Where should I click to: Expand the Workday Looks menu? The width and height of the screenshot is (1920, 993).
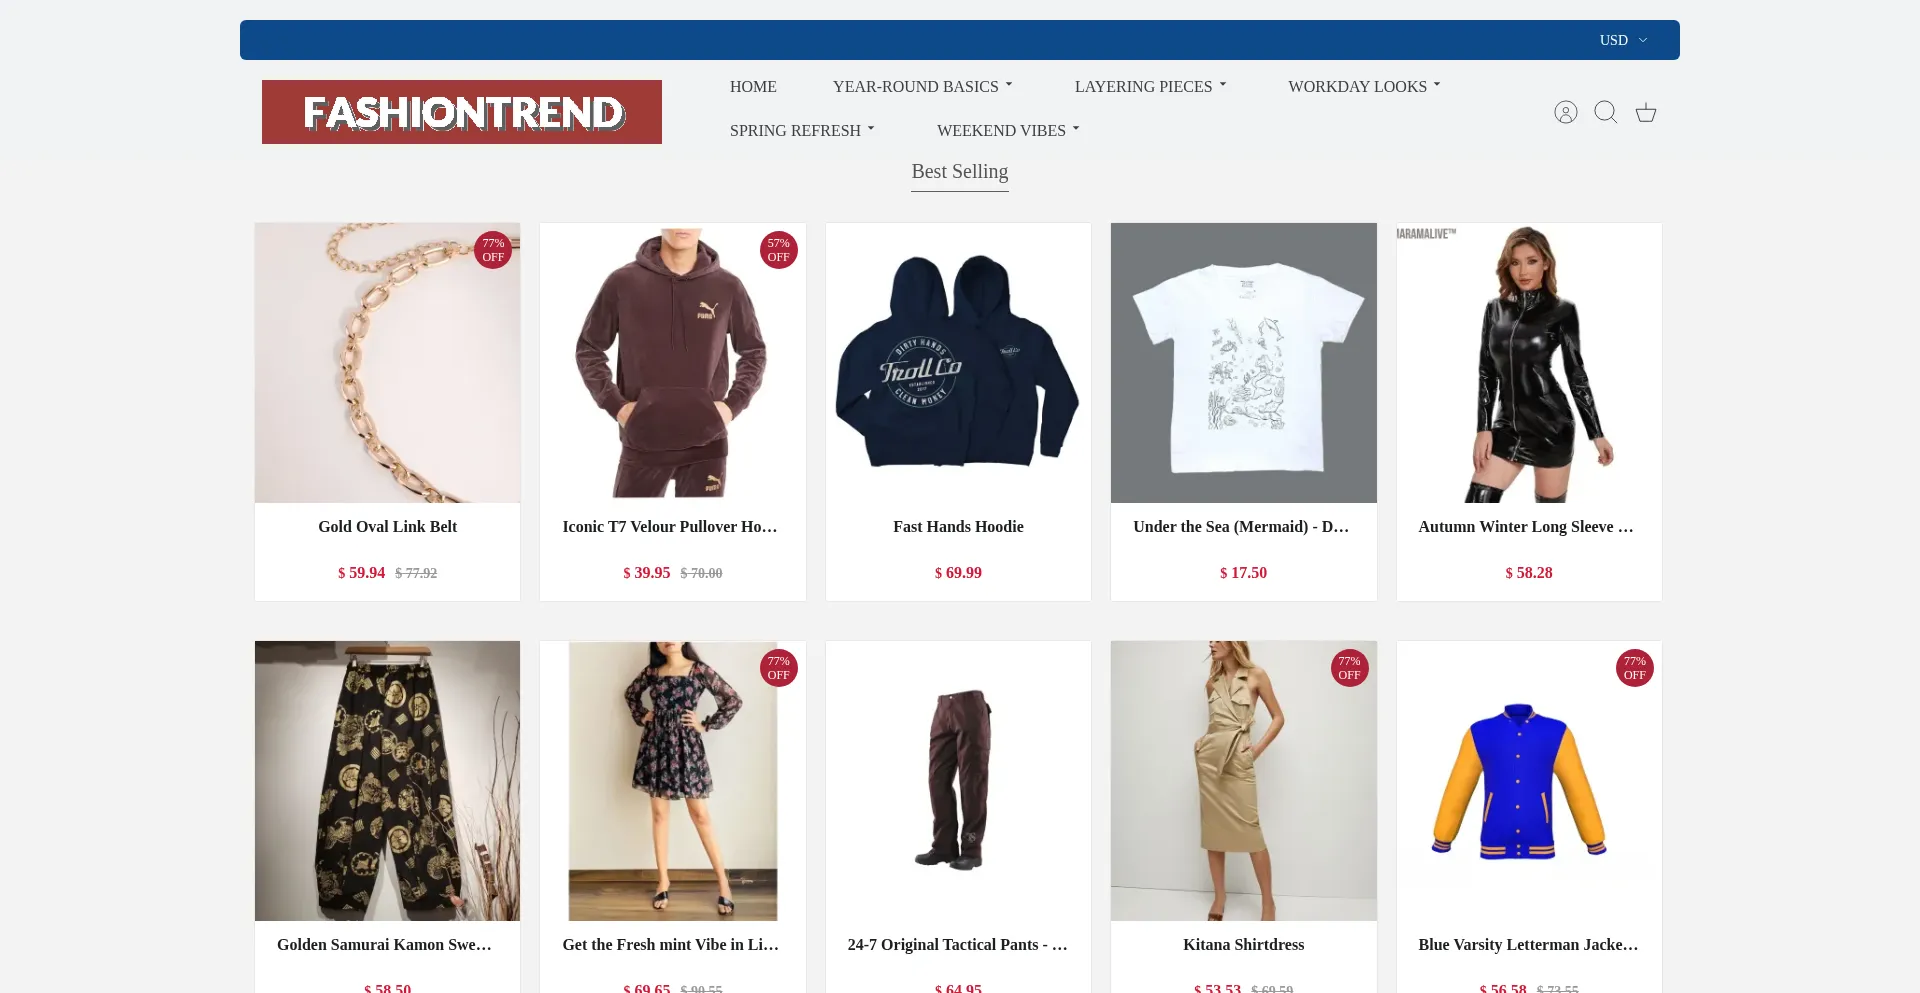[1364, 86]
